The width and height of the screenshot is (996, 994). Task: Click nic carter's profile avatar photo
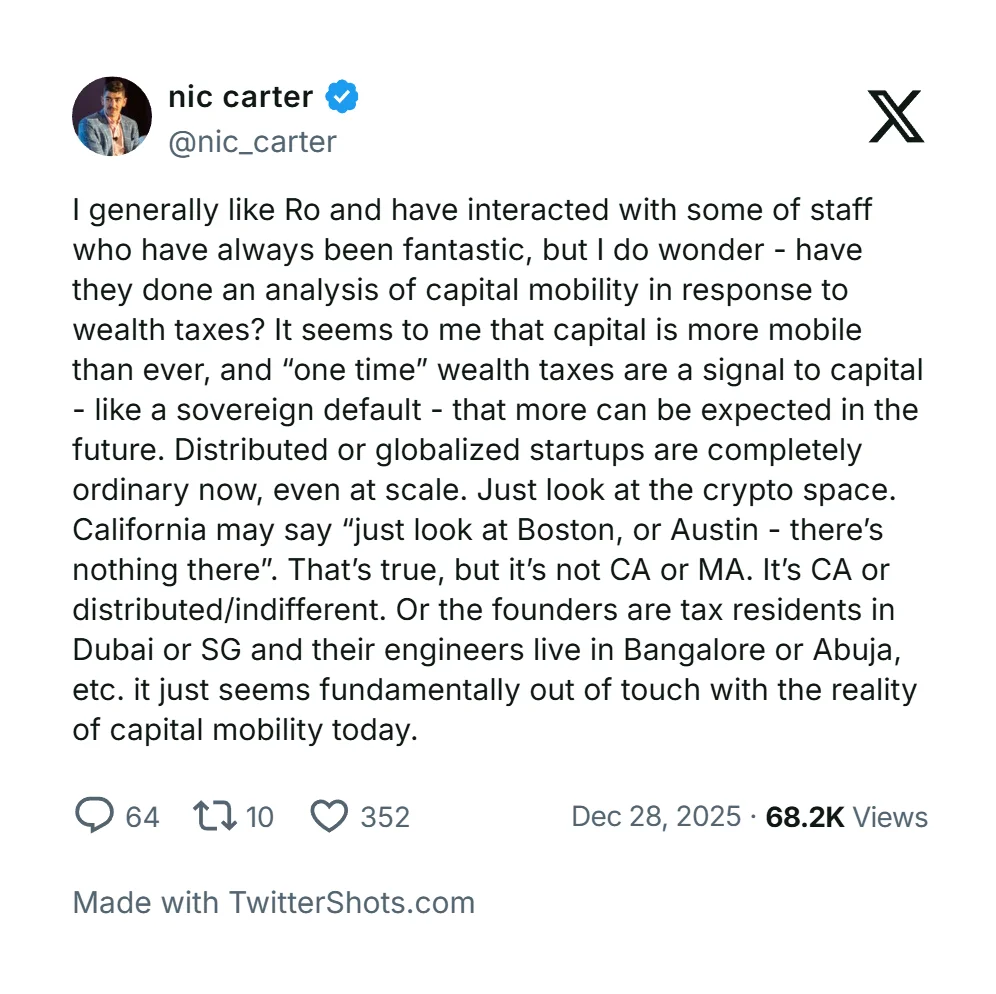pyautogui.click(x=112, y=116)
